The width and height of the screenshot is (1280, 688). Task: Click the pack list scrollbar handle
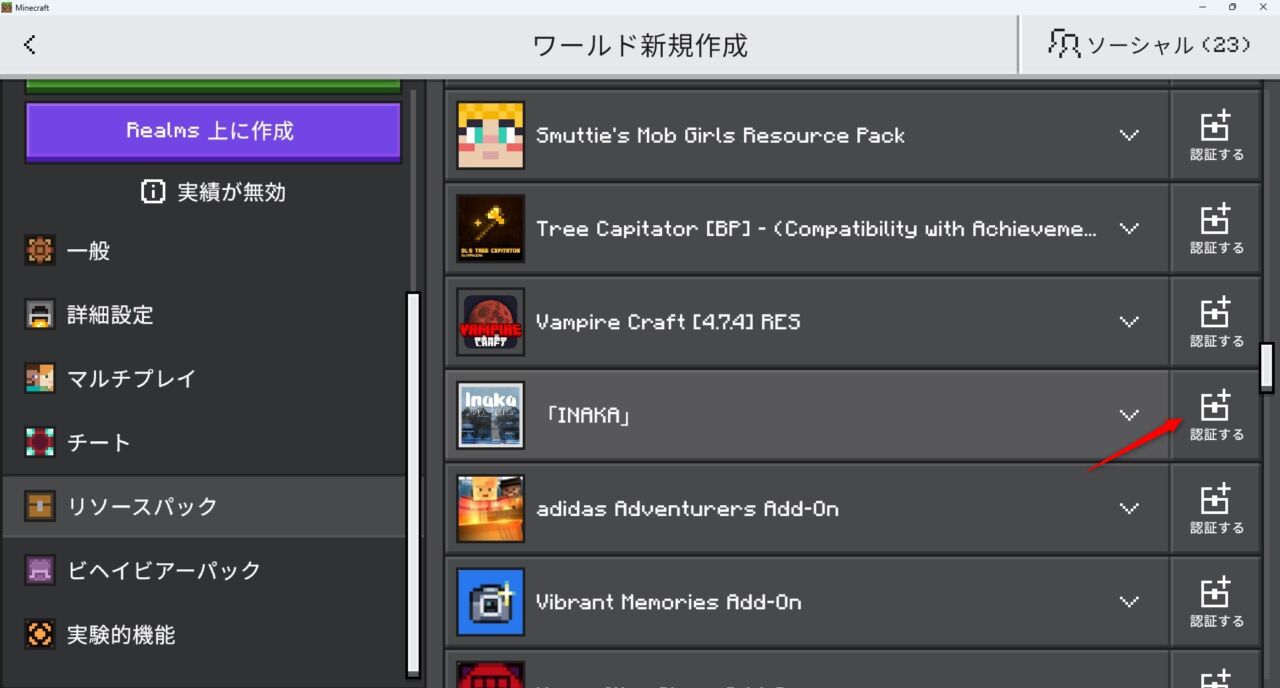click(1266, 367)
